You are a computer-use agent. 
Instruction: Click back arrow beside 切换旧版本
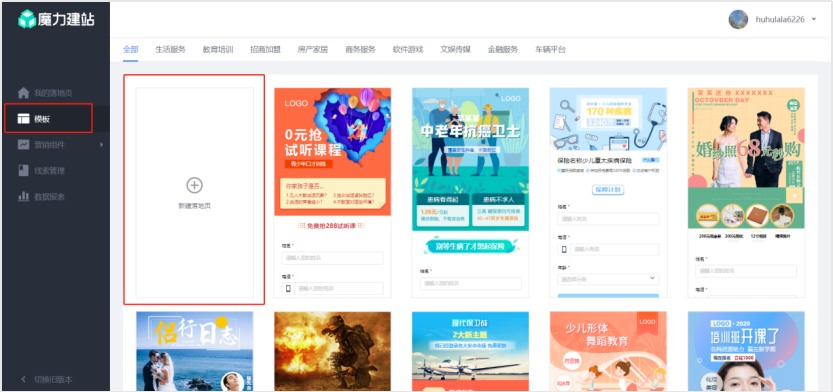click(x=23, y=380)
